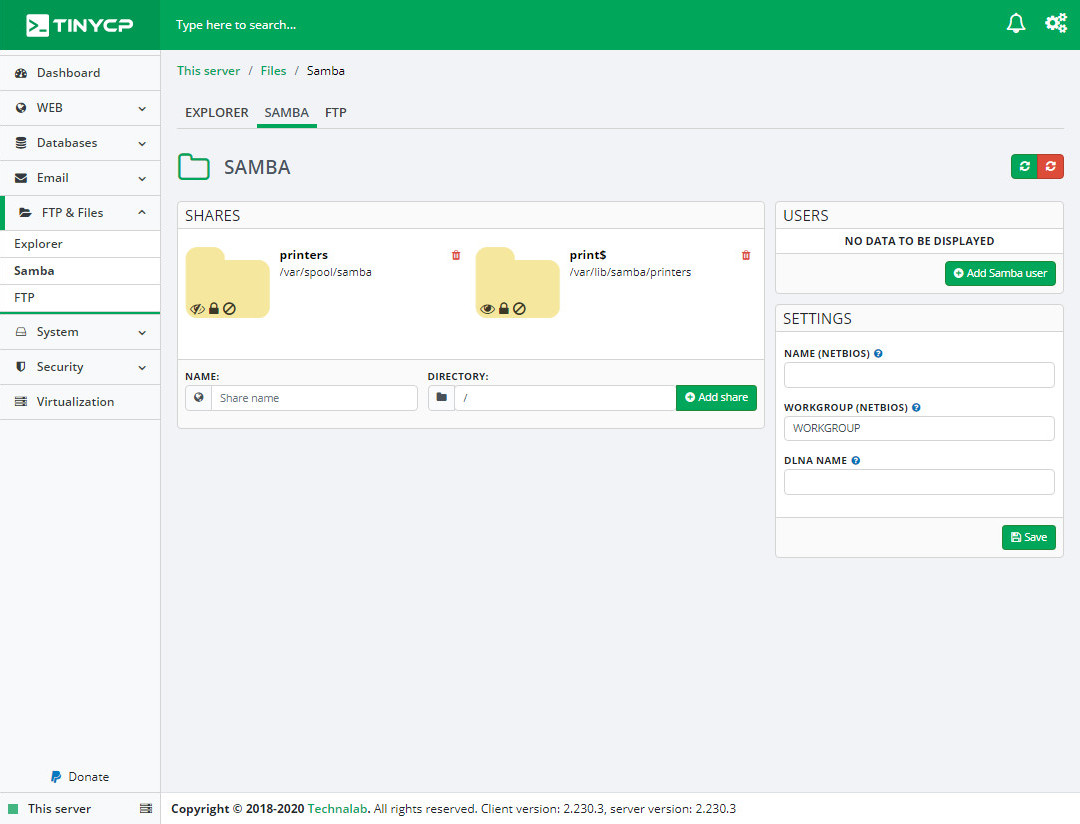Viewport: 1080px width, 824px height.
Task: Switch to the FTP tab
Action: [x=335, y=112]
